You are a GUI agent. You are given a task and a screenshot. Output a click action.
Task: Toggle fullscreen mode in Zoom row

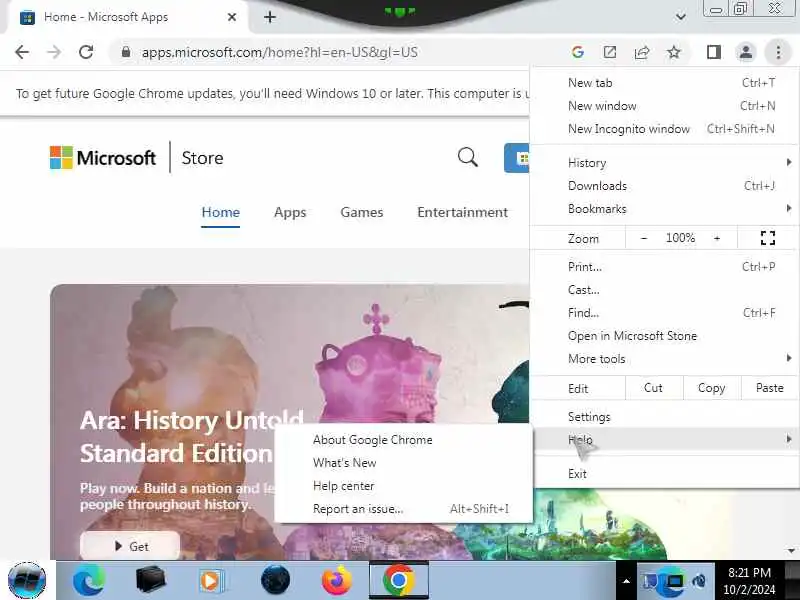pyautogui.click(x=767, y=238)
